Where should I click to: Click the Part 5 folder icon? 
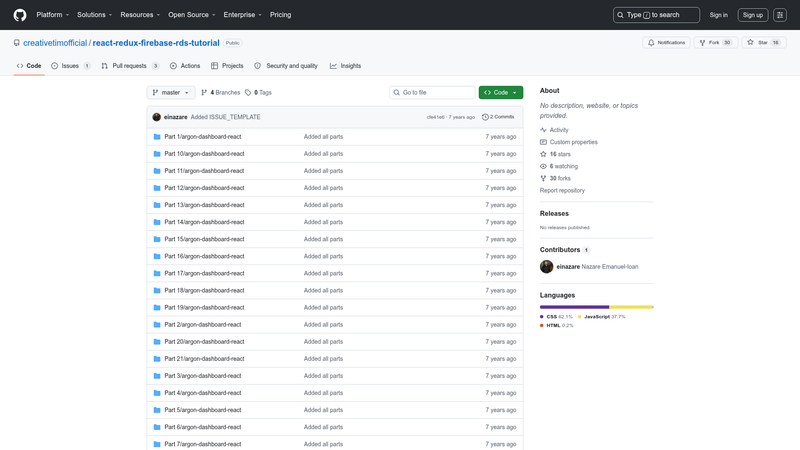tap(157, 410)
